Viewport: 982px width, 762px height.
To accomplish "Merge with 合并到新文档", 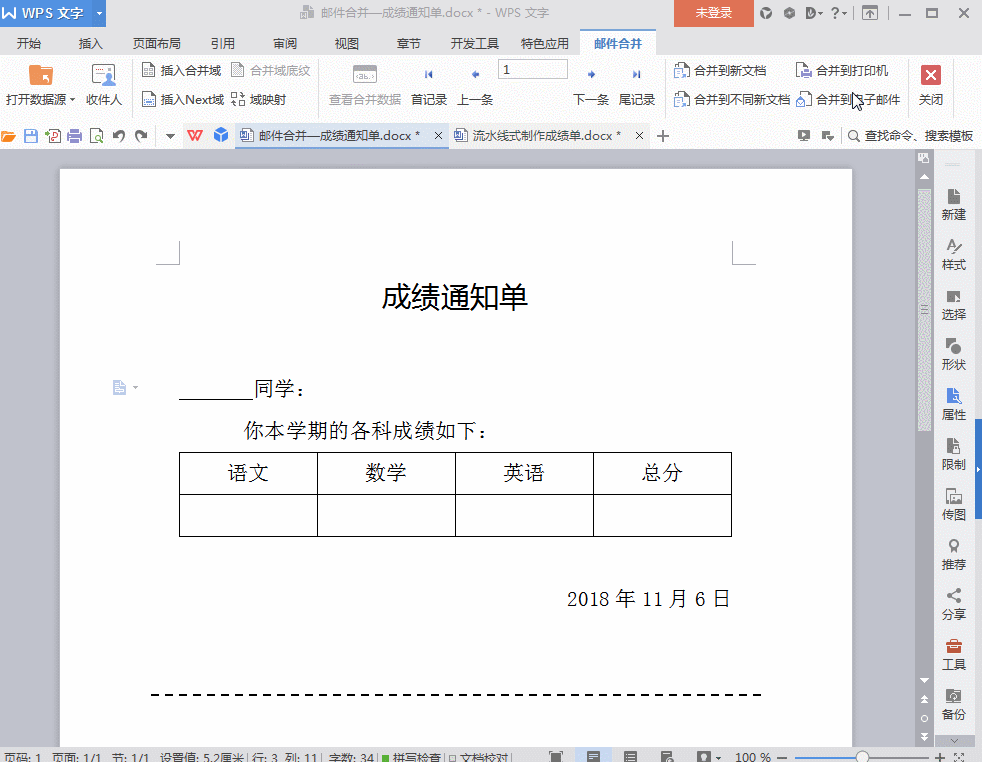I will 720,70.
